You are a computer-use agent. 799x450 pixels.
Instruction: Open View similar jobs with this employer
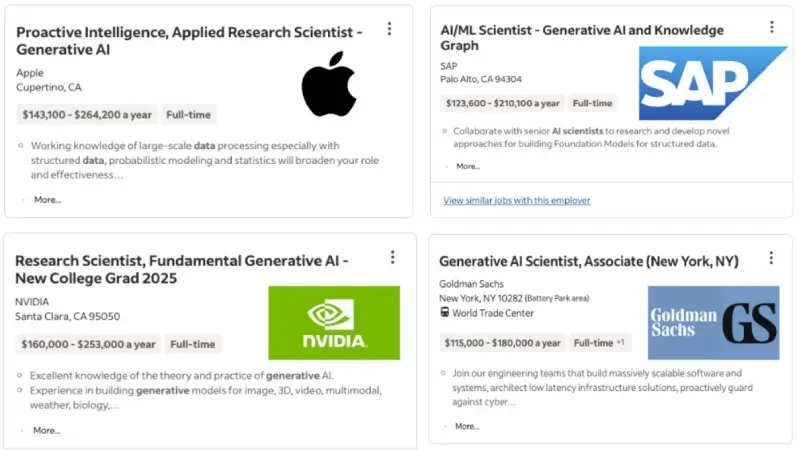pyautogui.click(x=516, y=200)
